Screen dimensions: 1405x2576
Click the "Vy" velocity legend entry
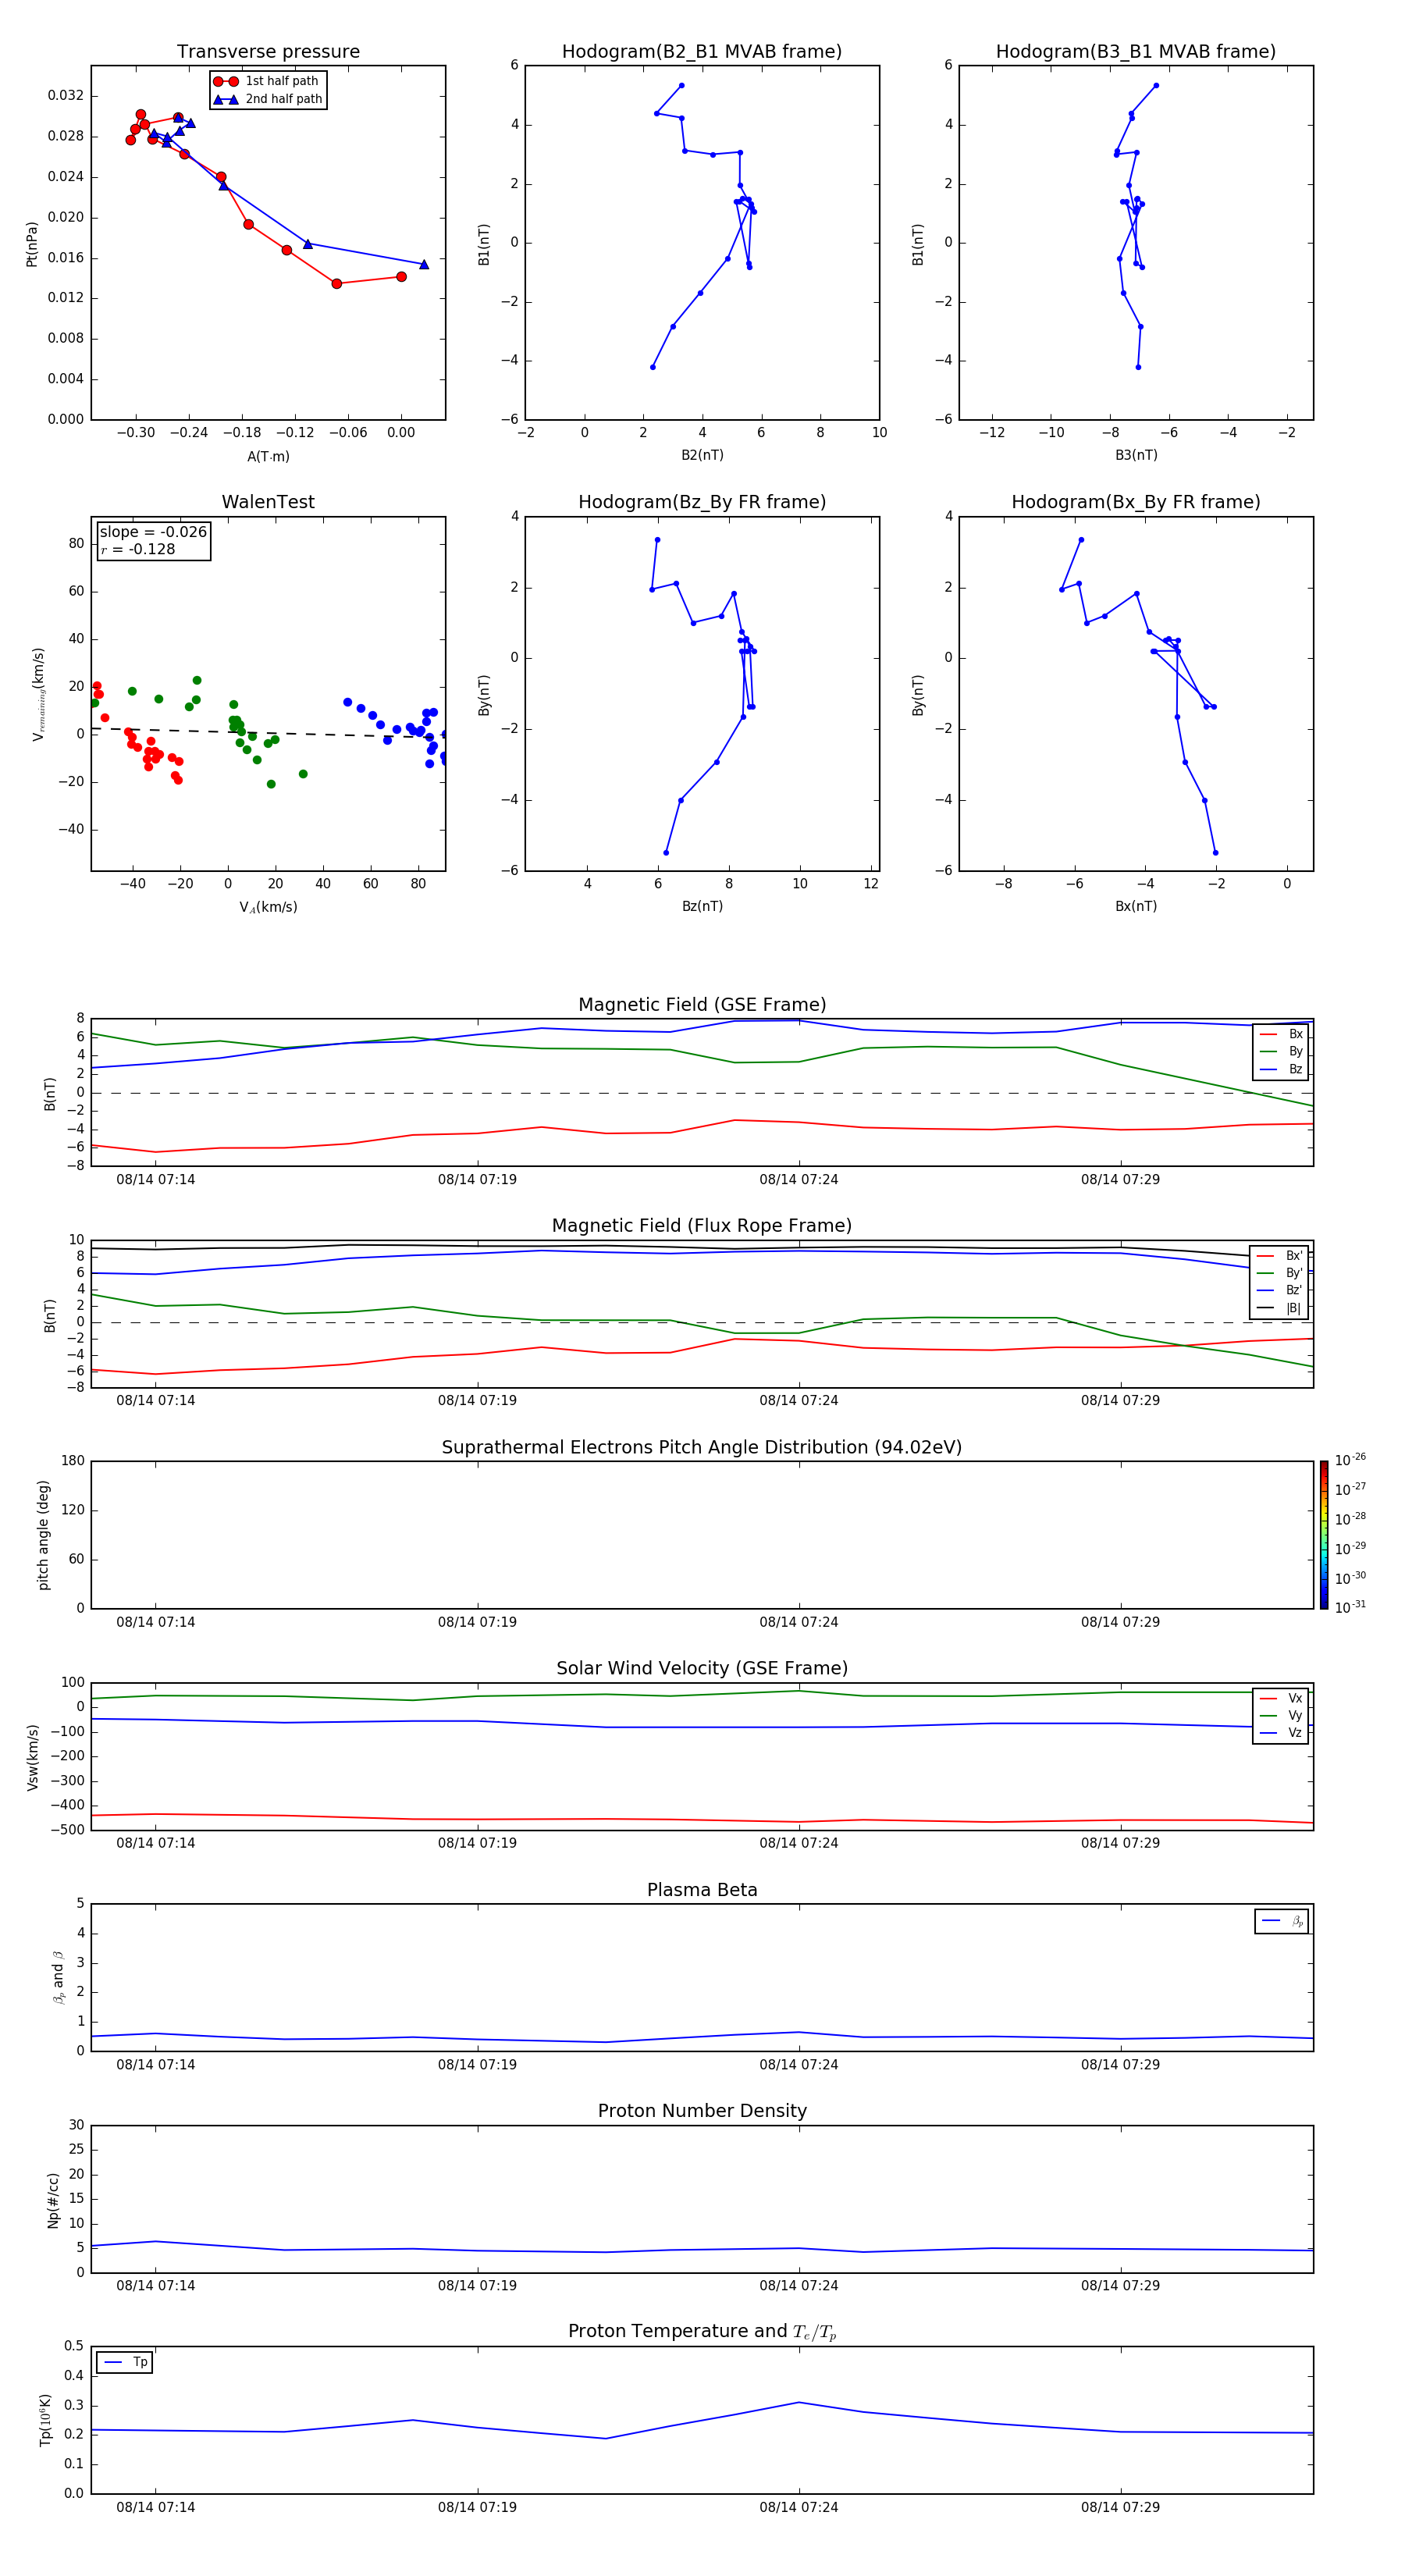point(1281,1715)
